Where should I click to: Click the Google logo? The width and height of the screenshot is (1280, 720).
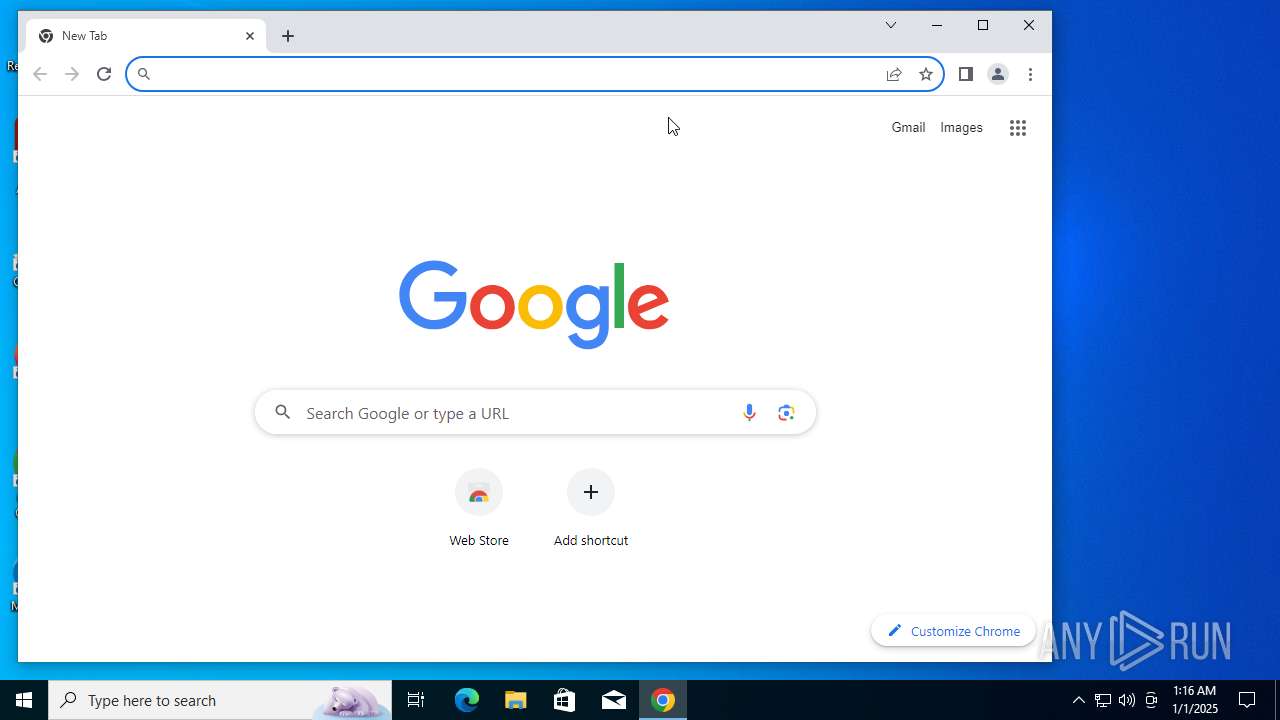click(x=534, y=304)
